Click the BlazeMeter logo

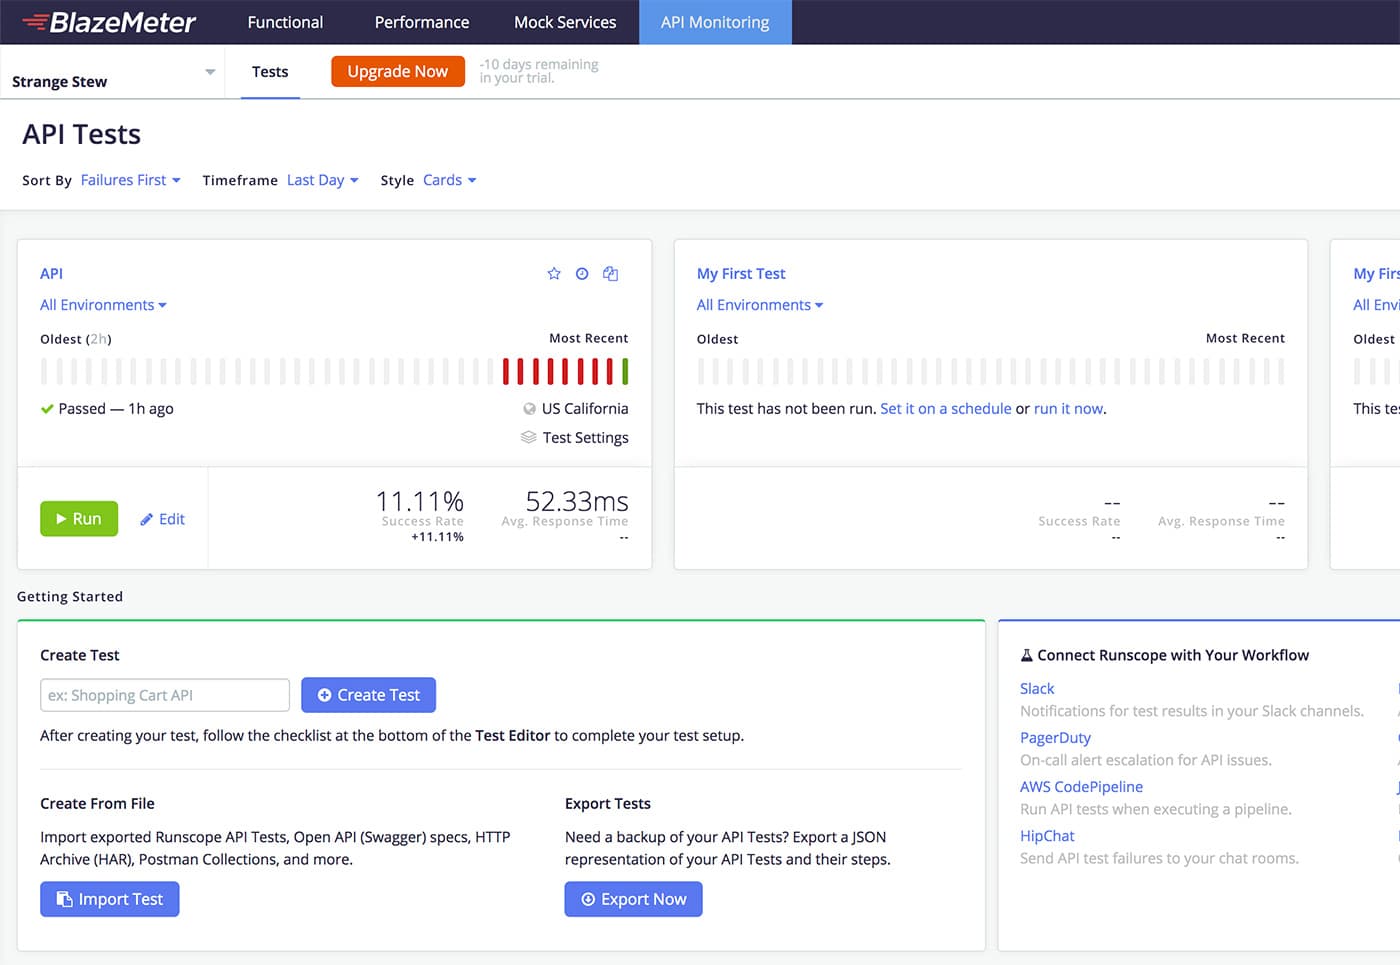point(109,22)
